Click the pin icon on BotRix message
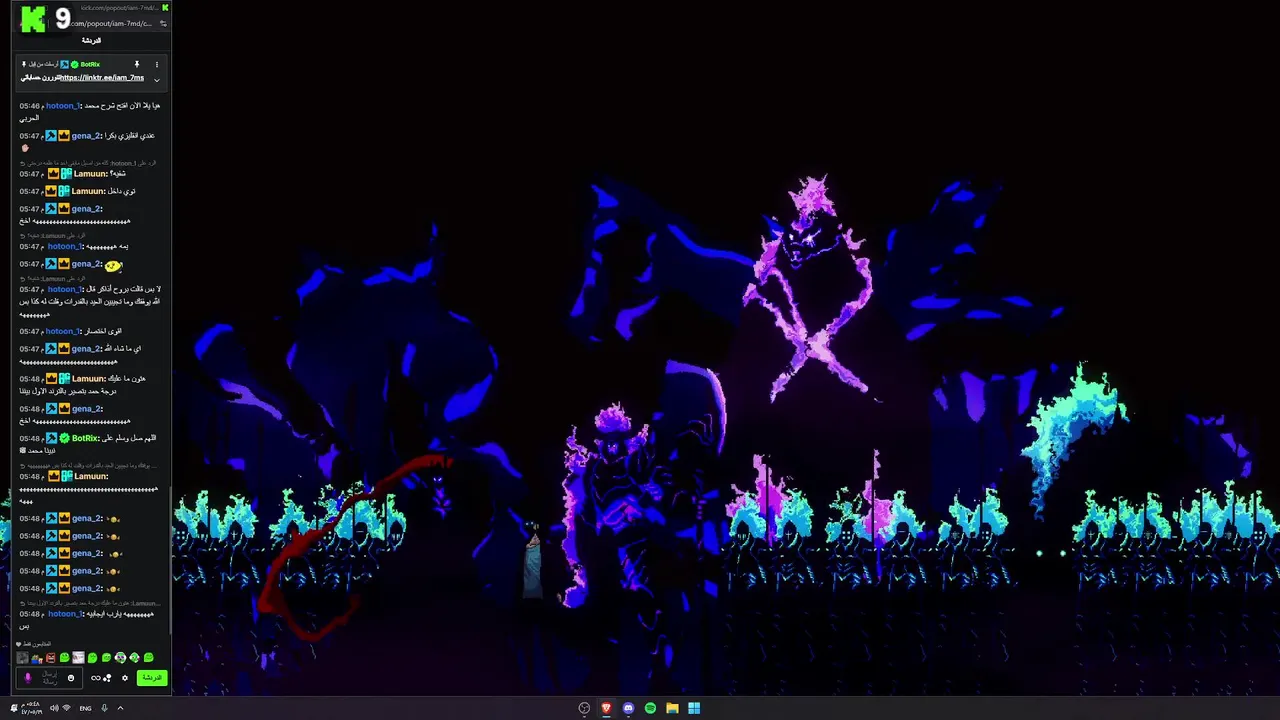1280x720 pixels. pos(137,64)
